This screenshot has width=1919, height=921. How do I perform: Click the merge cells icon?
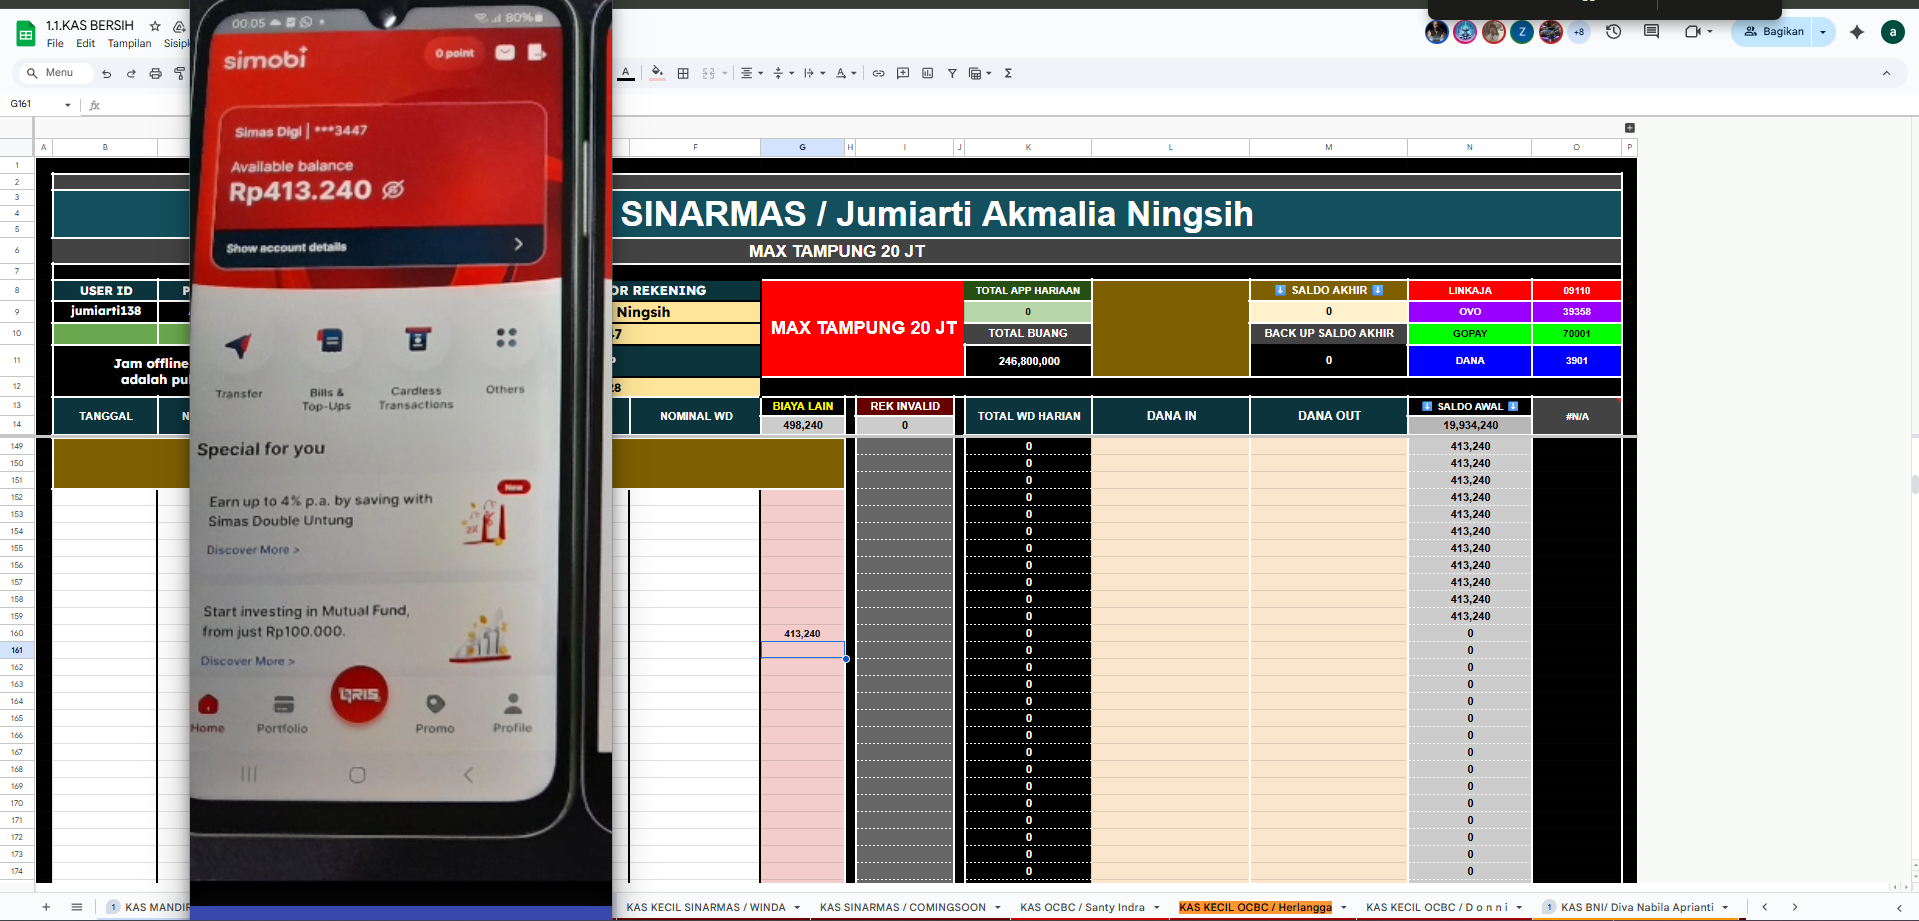tap(709, 73)
